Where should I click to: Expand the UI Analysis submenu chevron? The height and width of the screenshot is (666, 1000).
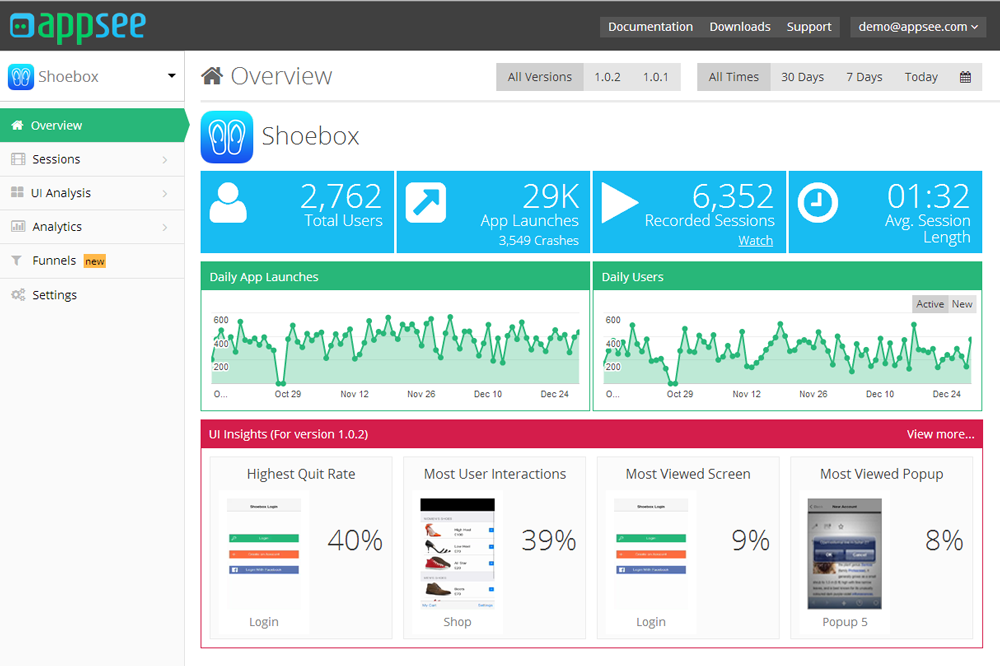click(x=165, y=193)
